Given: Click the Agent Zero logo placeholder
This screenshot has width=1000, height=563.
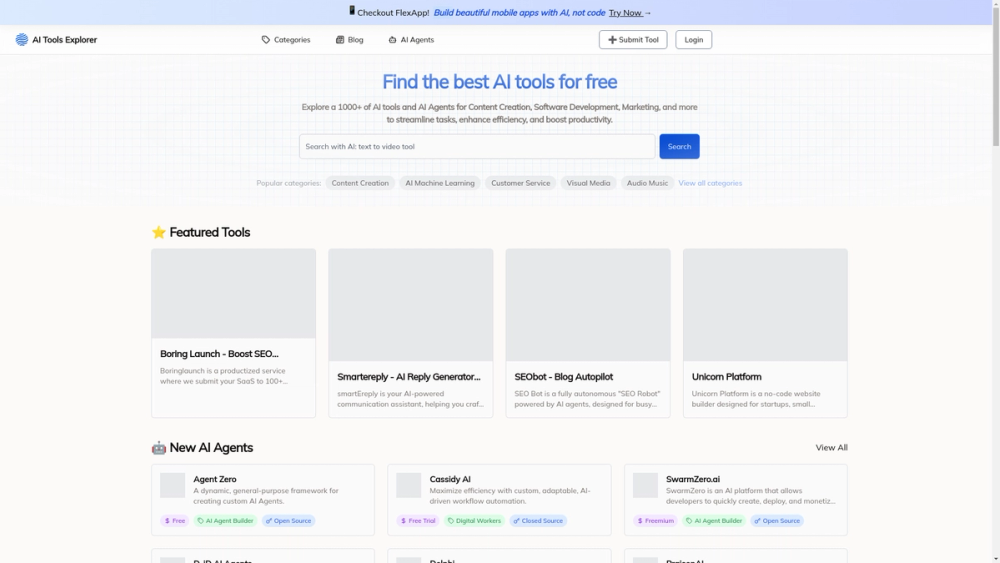Looking at the screenshot, I should coord(172,485).
